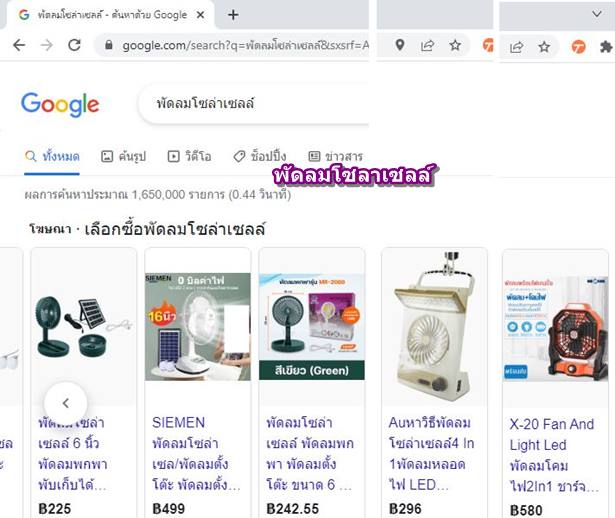Click the green fan product thumbnail
The image size is (615, 518).
311,327
